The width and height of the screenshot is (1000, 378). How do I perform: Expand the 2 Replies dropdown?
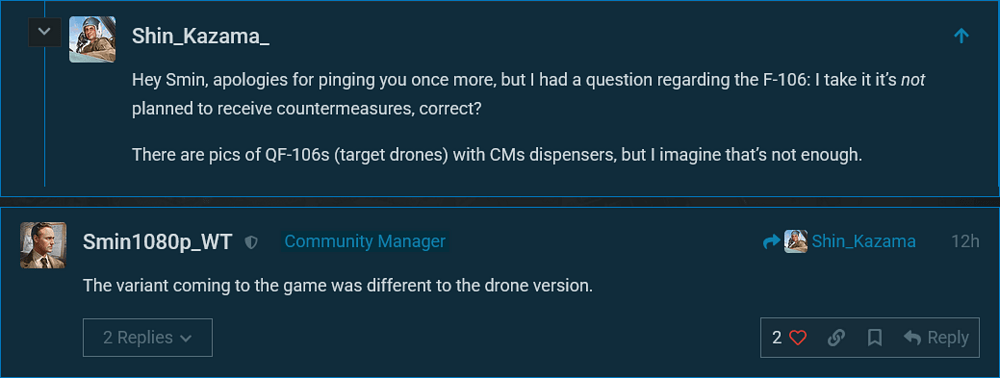(x=148, y=337)
